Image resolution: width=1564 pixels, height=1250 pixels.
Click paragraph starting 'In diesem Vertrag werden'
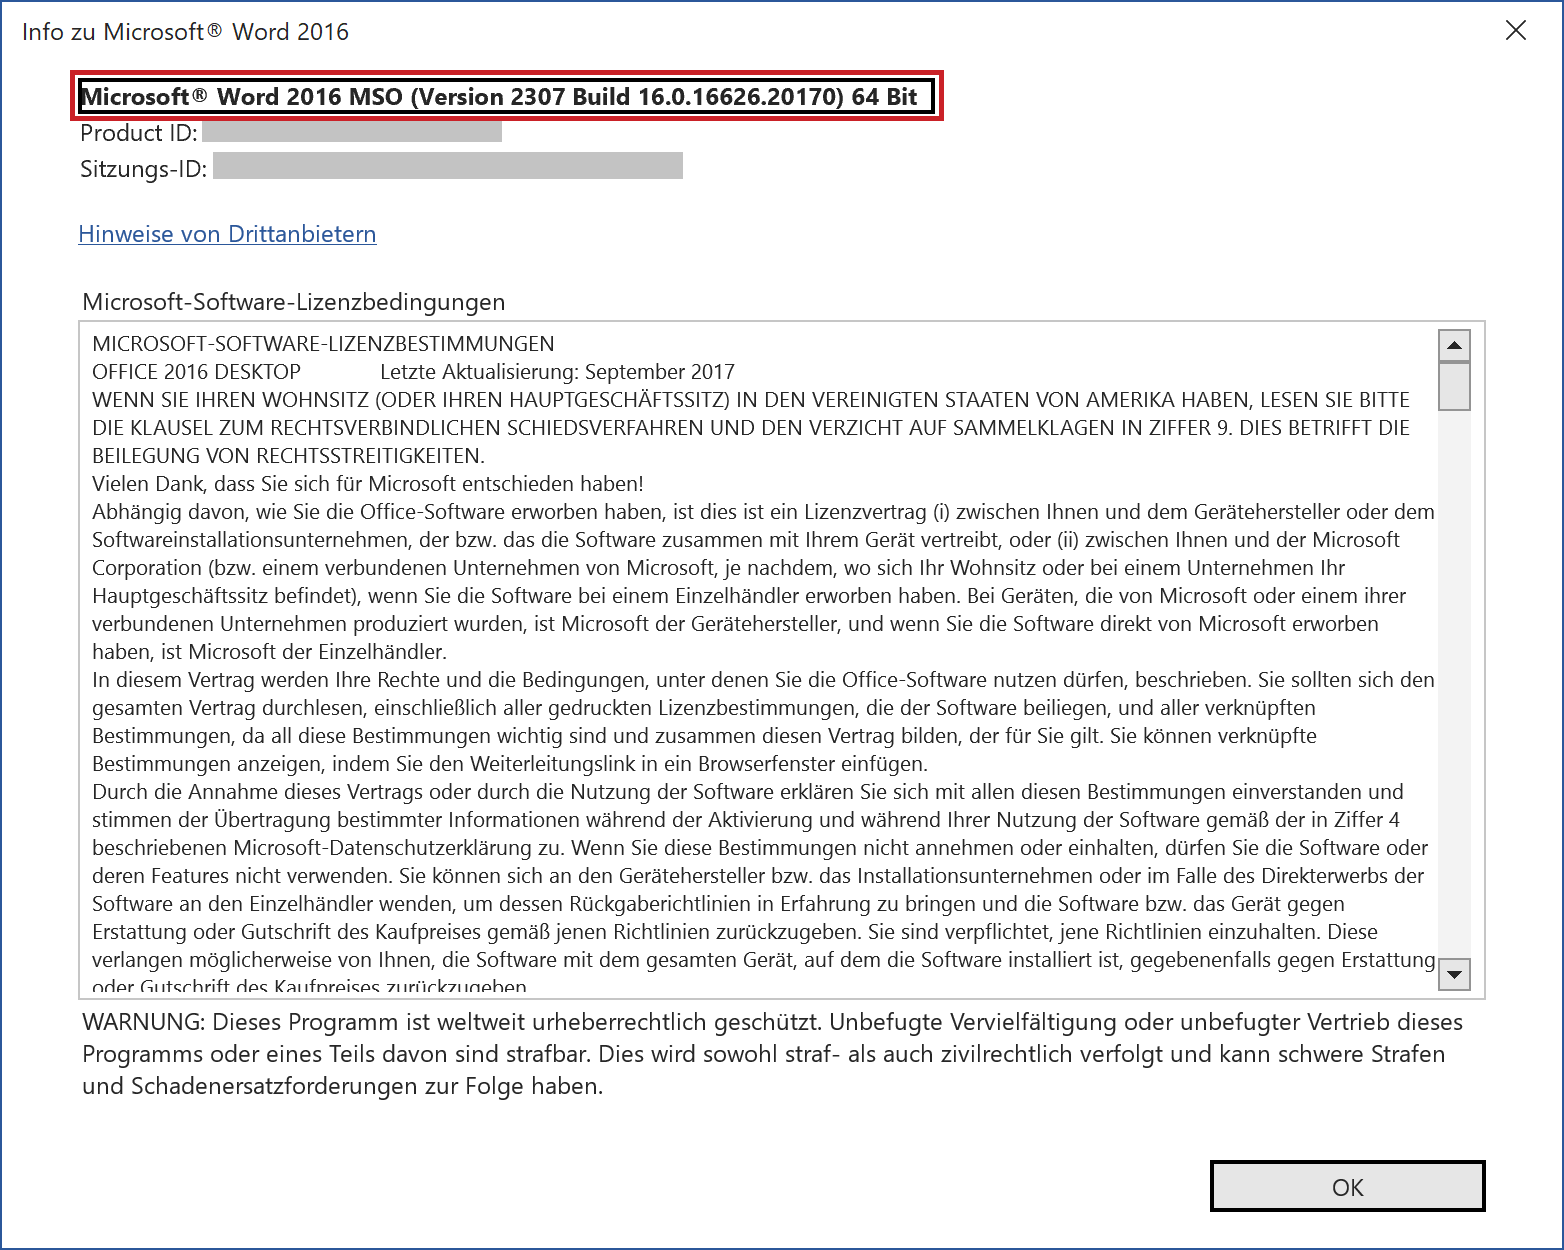(763, 722)
